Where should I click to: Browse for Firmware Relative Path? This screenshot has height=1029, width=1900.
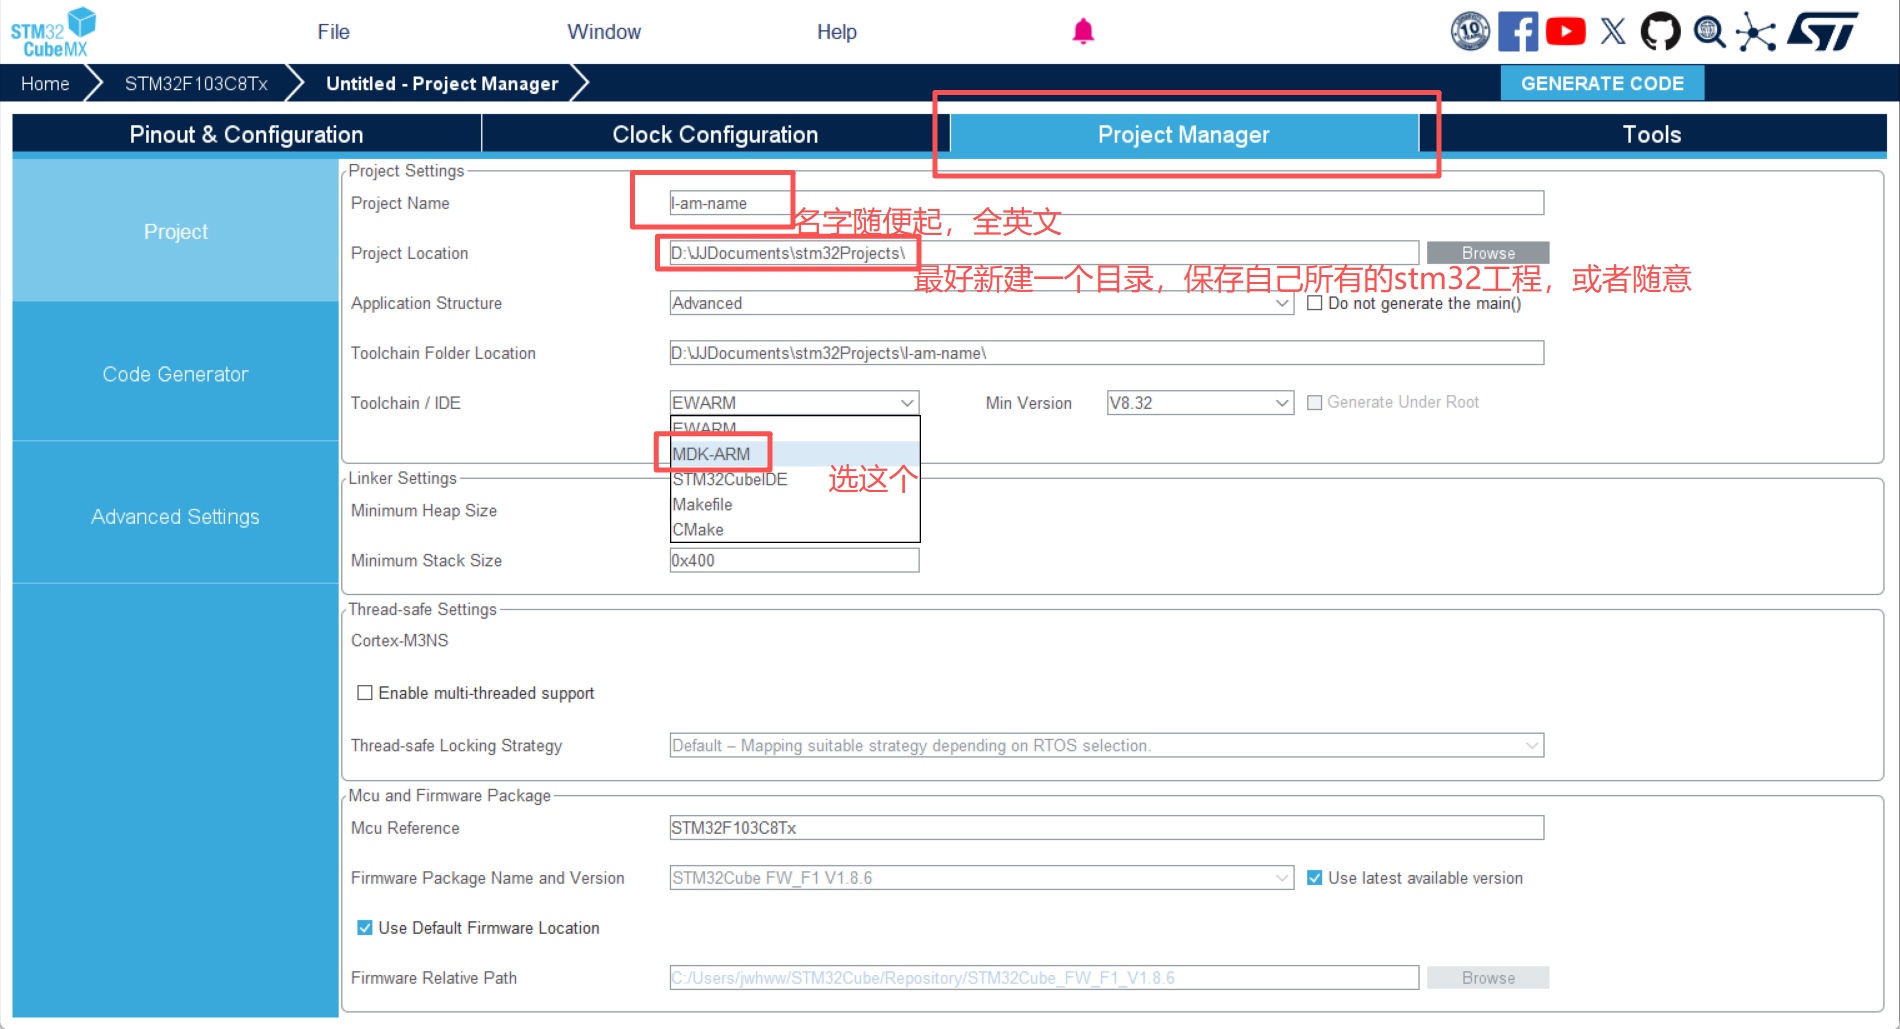[1488, 978]
